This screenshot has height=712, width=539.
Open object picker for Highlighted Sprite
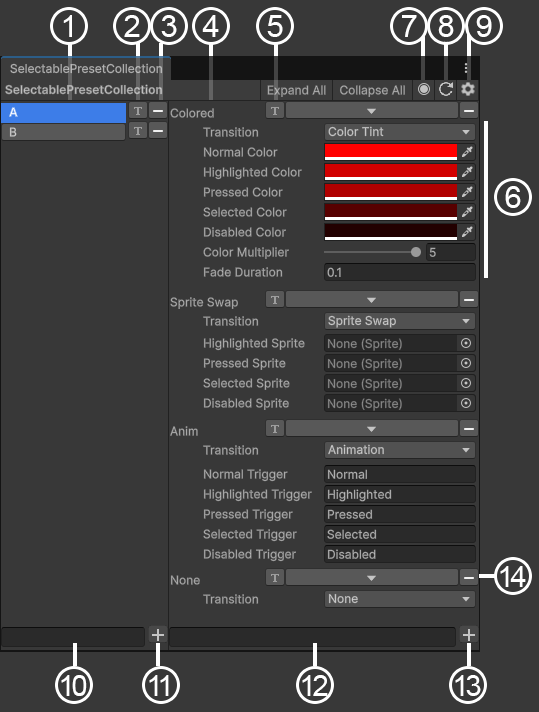pos(466,343)
